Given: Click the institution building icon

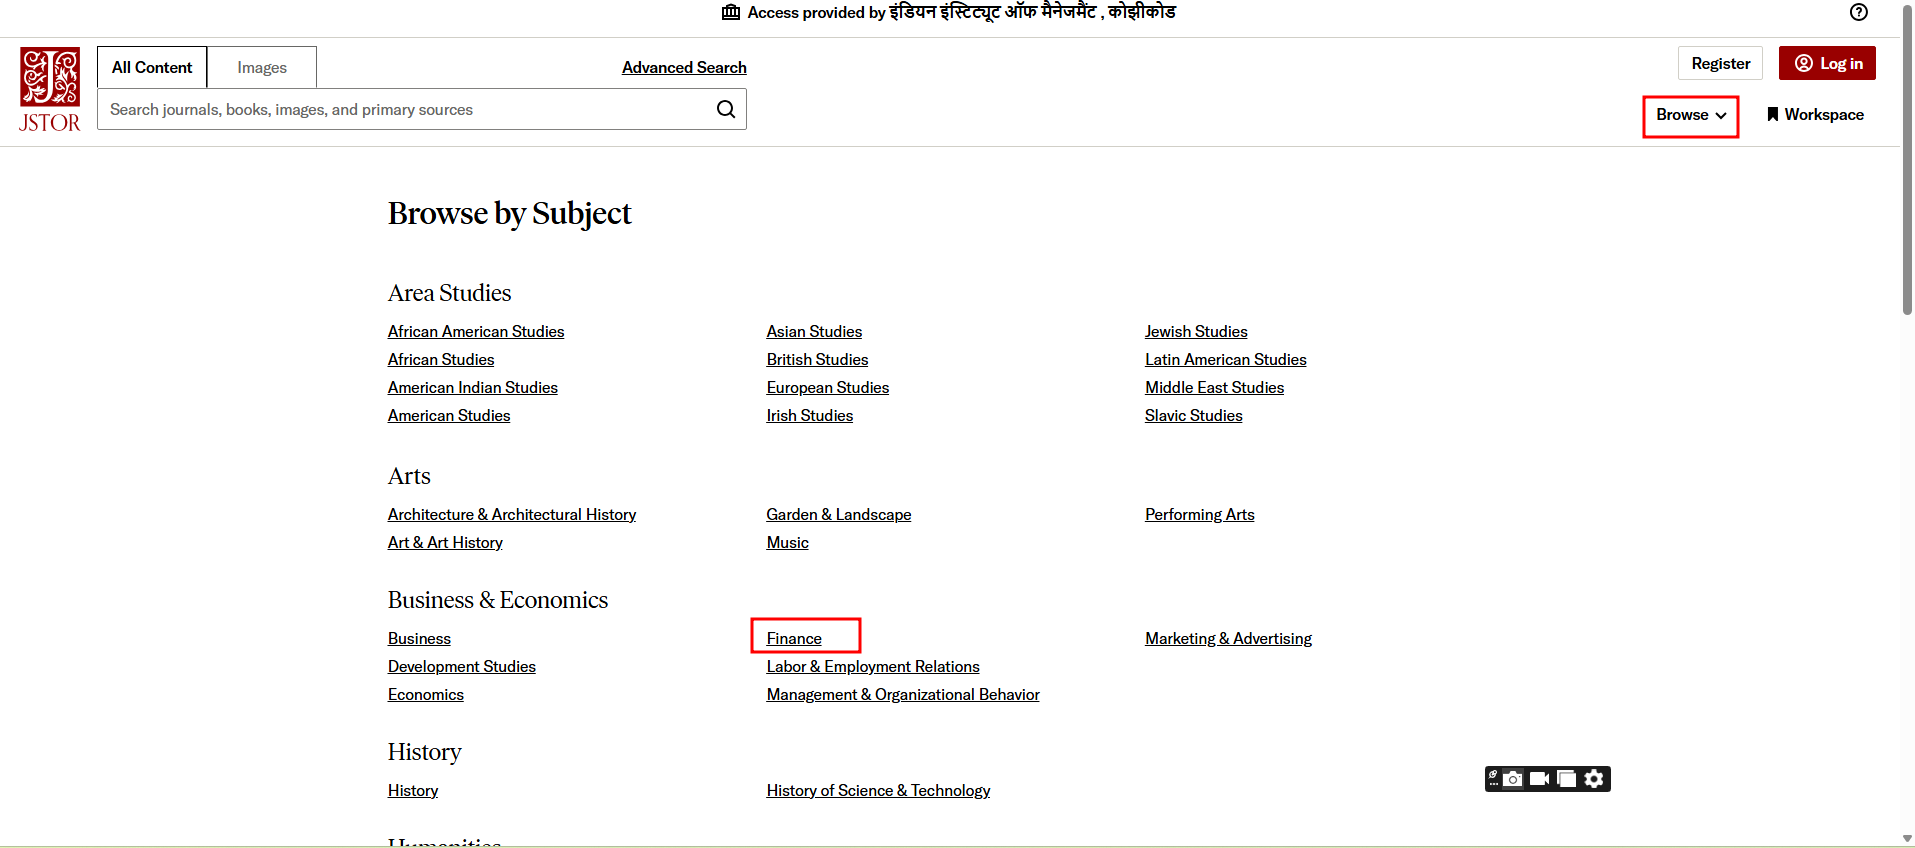Looking at the screenshot, I should 731,12.
